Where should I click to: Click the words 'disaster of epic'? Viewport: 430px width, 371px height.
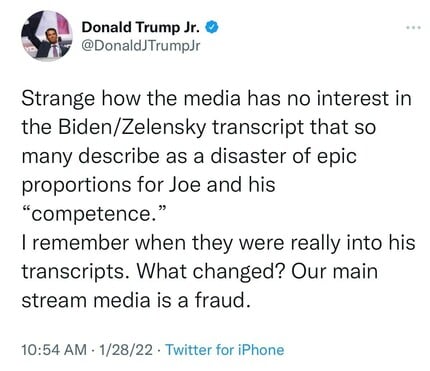(285, 156)
